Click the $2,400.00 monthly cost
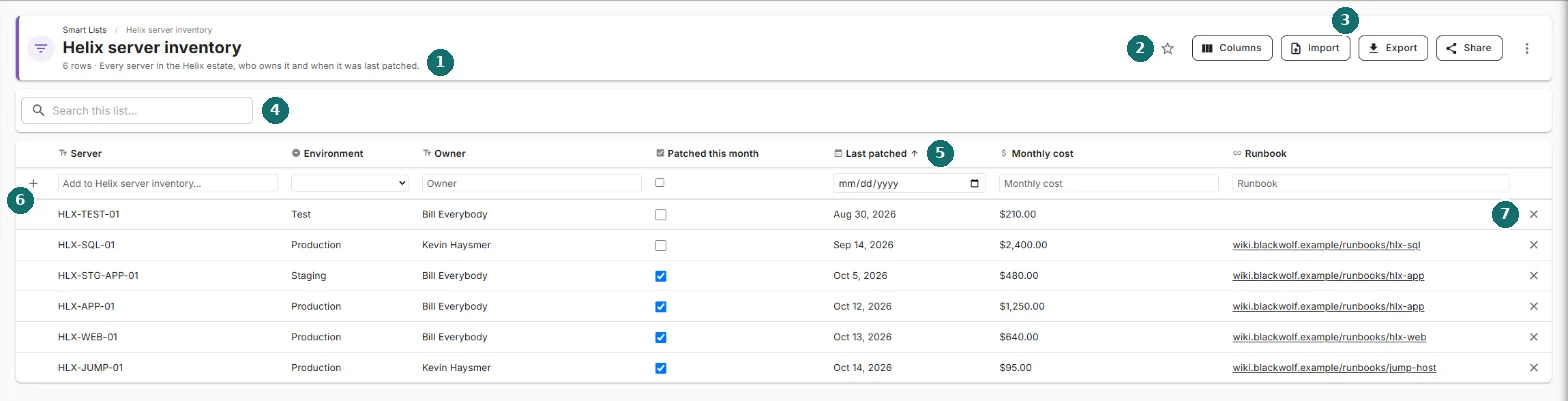 pos(1023,245)
